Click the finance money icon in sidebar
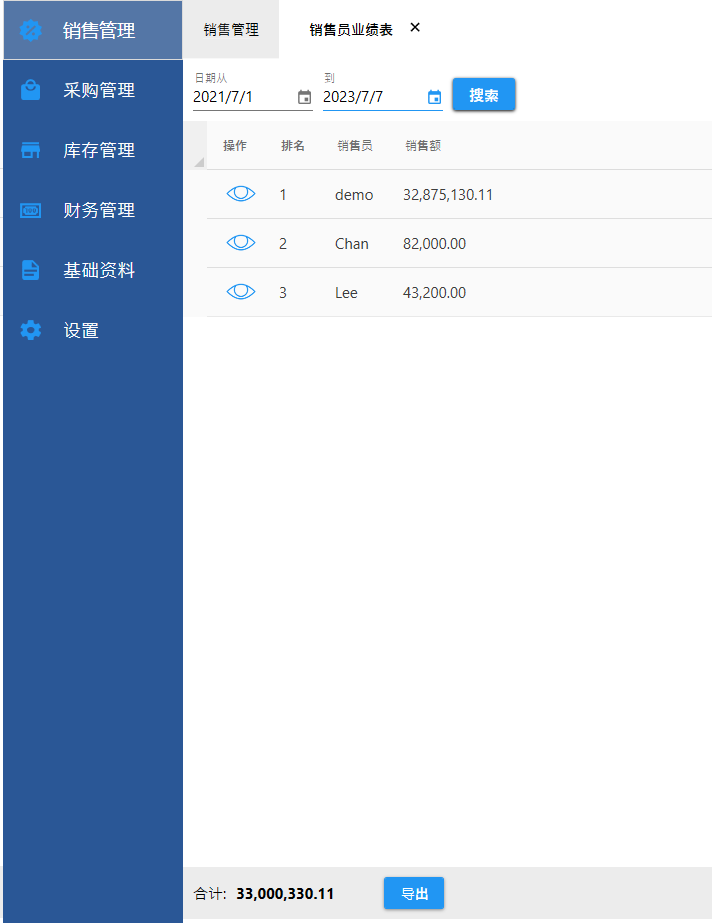 (31, 211)
